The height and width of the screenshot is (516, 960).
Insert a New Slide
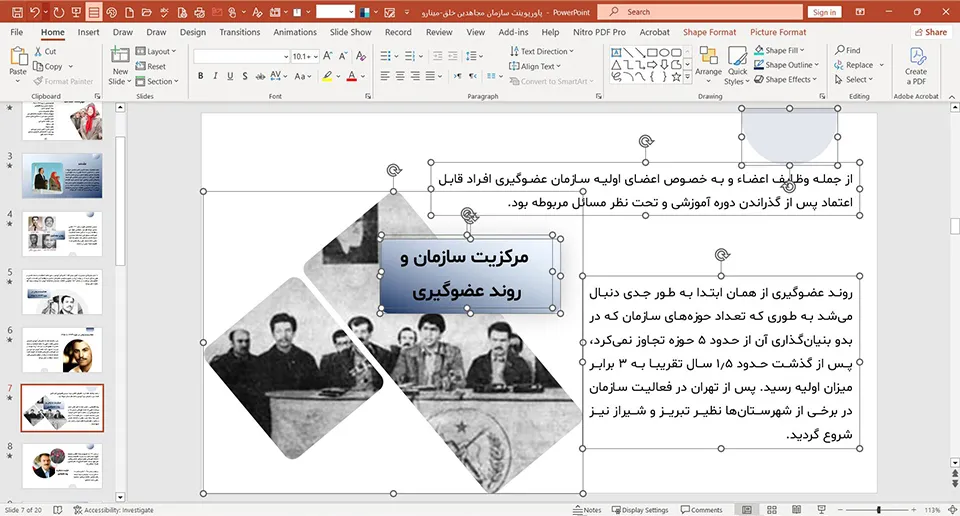120,66
